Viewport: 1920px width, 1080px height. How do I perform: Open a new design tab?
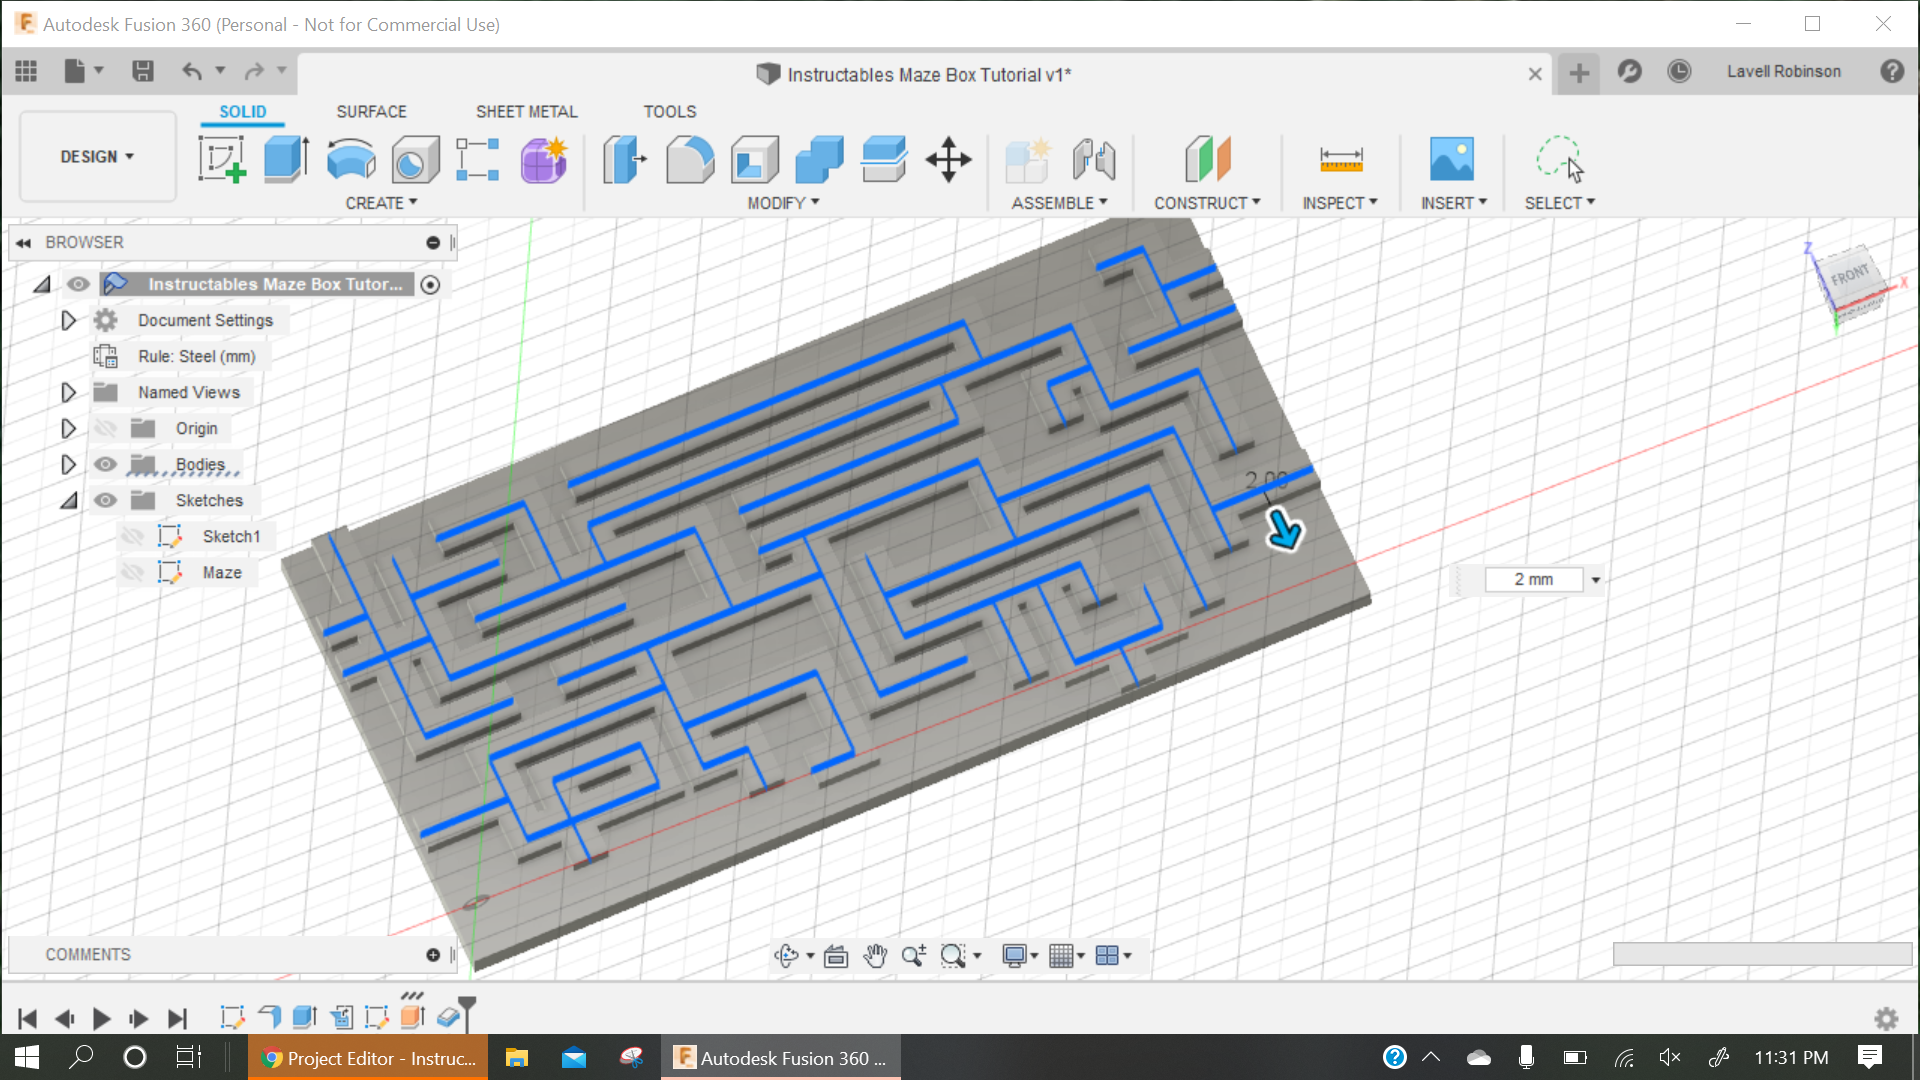[x=1579, y=73]
